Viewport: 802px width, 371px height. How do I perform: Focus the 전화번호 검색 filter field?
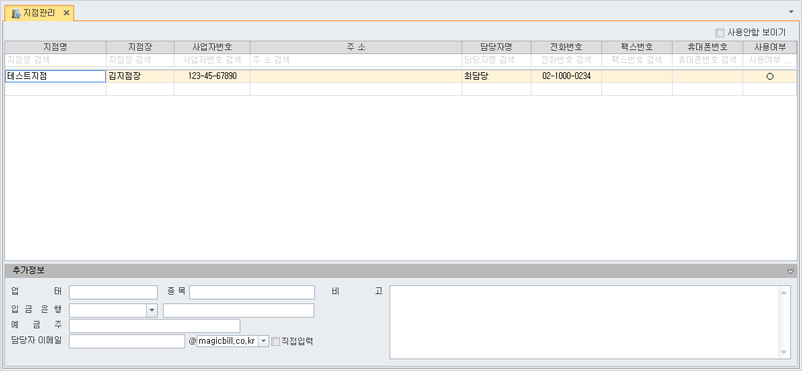[566, 60]
